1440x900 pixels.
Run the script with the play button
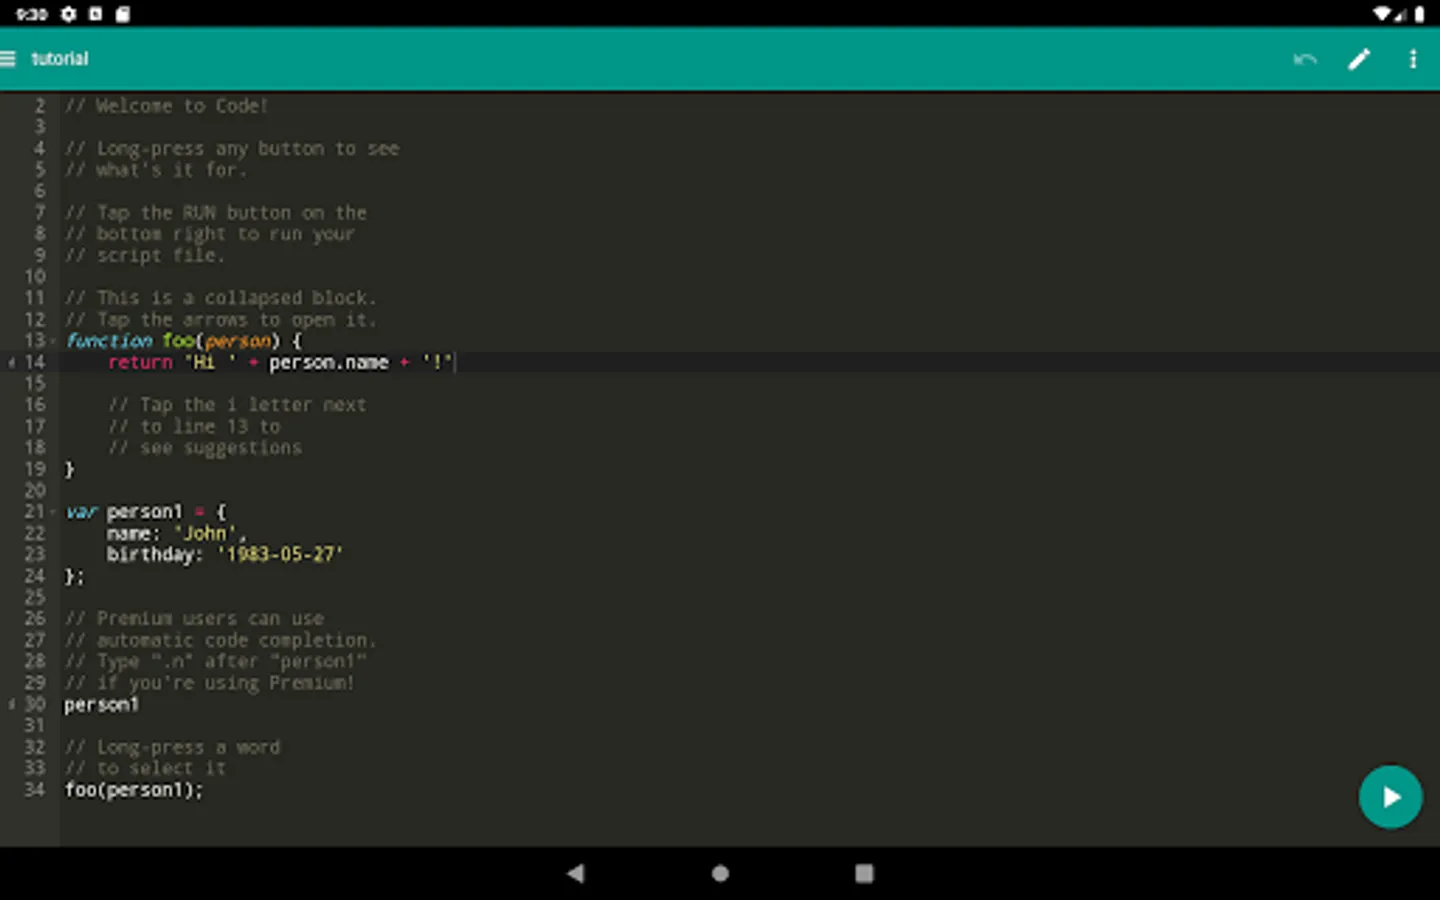[x=1390, y=797]
